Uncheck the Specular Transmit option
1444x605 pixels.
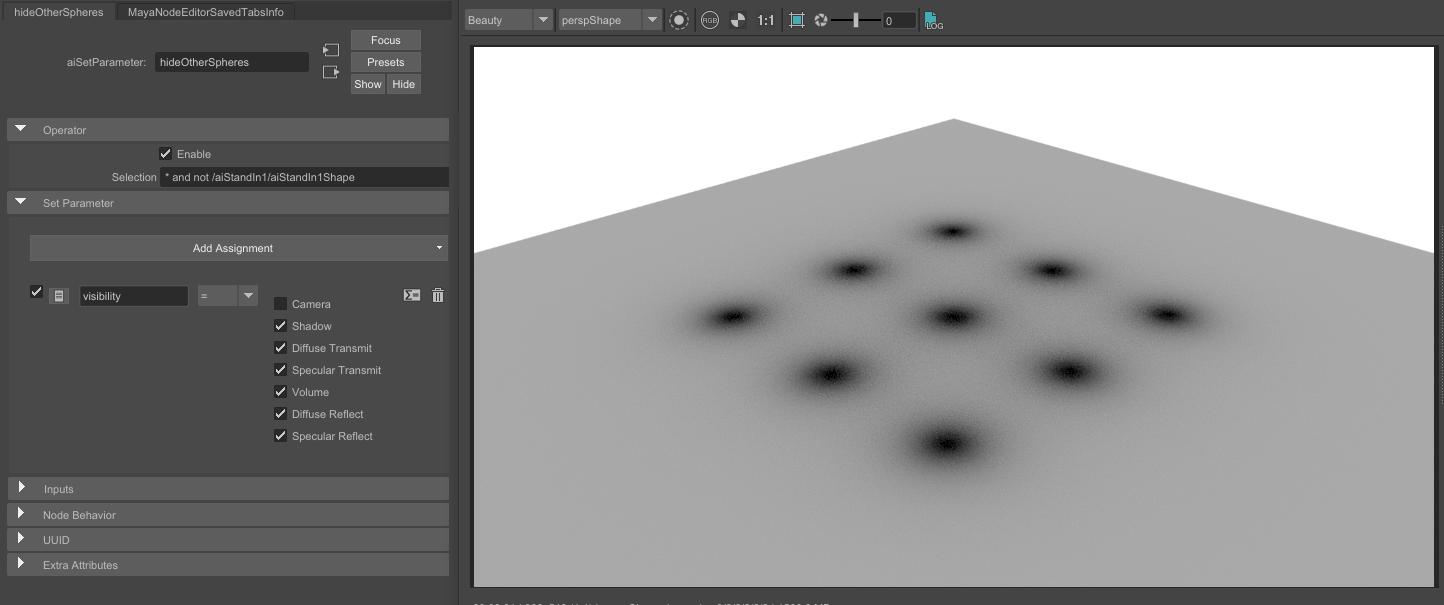[x=280, y=369]
